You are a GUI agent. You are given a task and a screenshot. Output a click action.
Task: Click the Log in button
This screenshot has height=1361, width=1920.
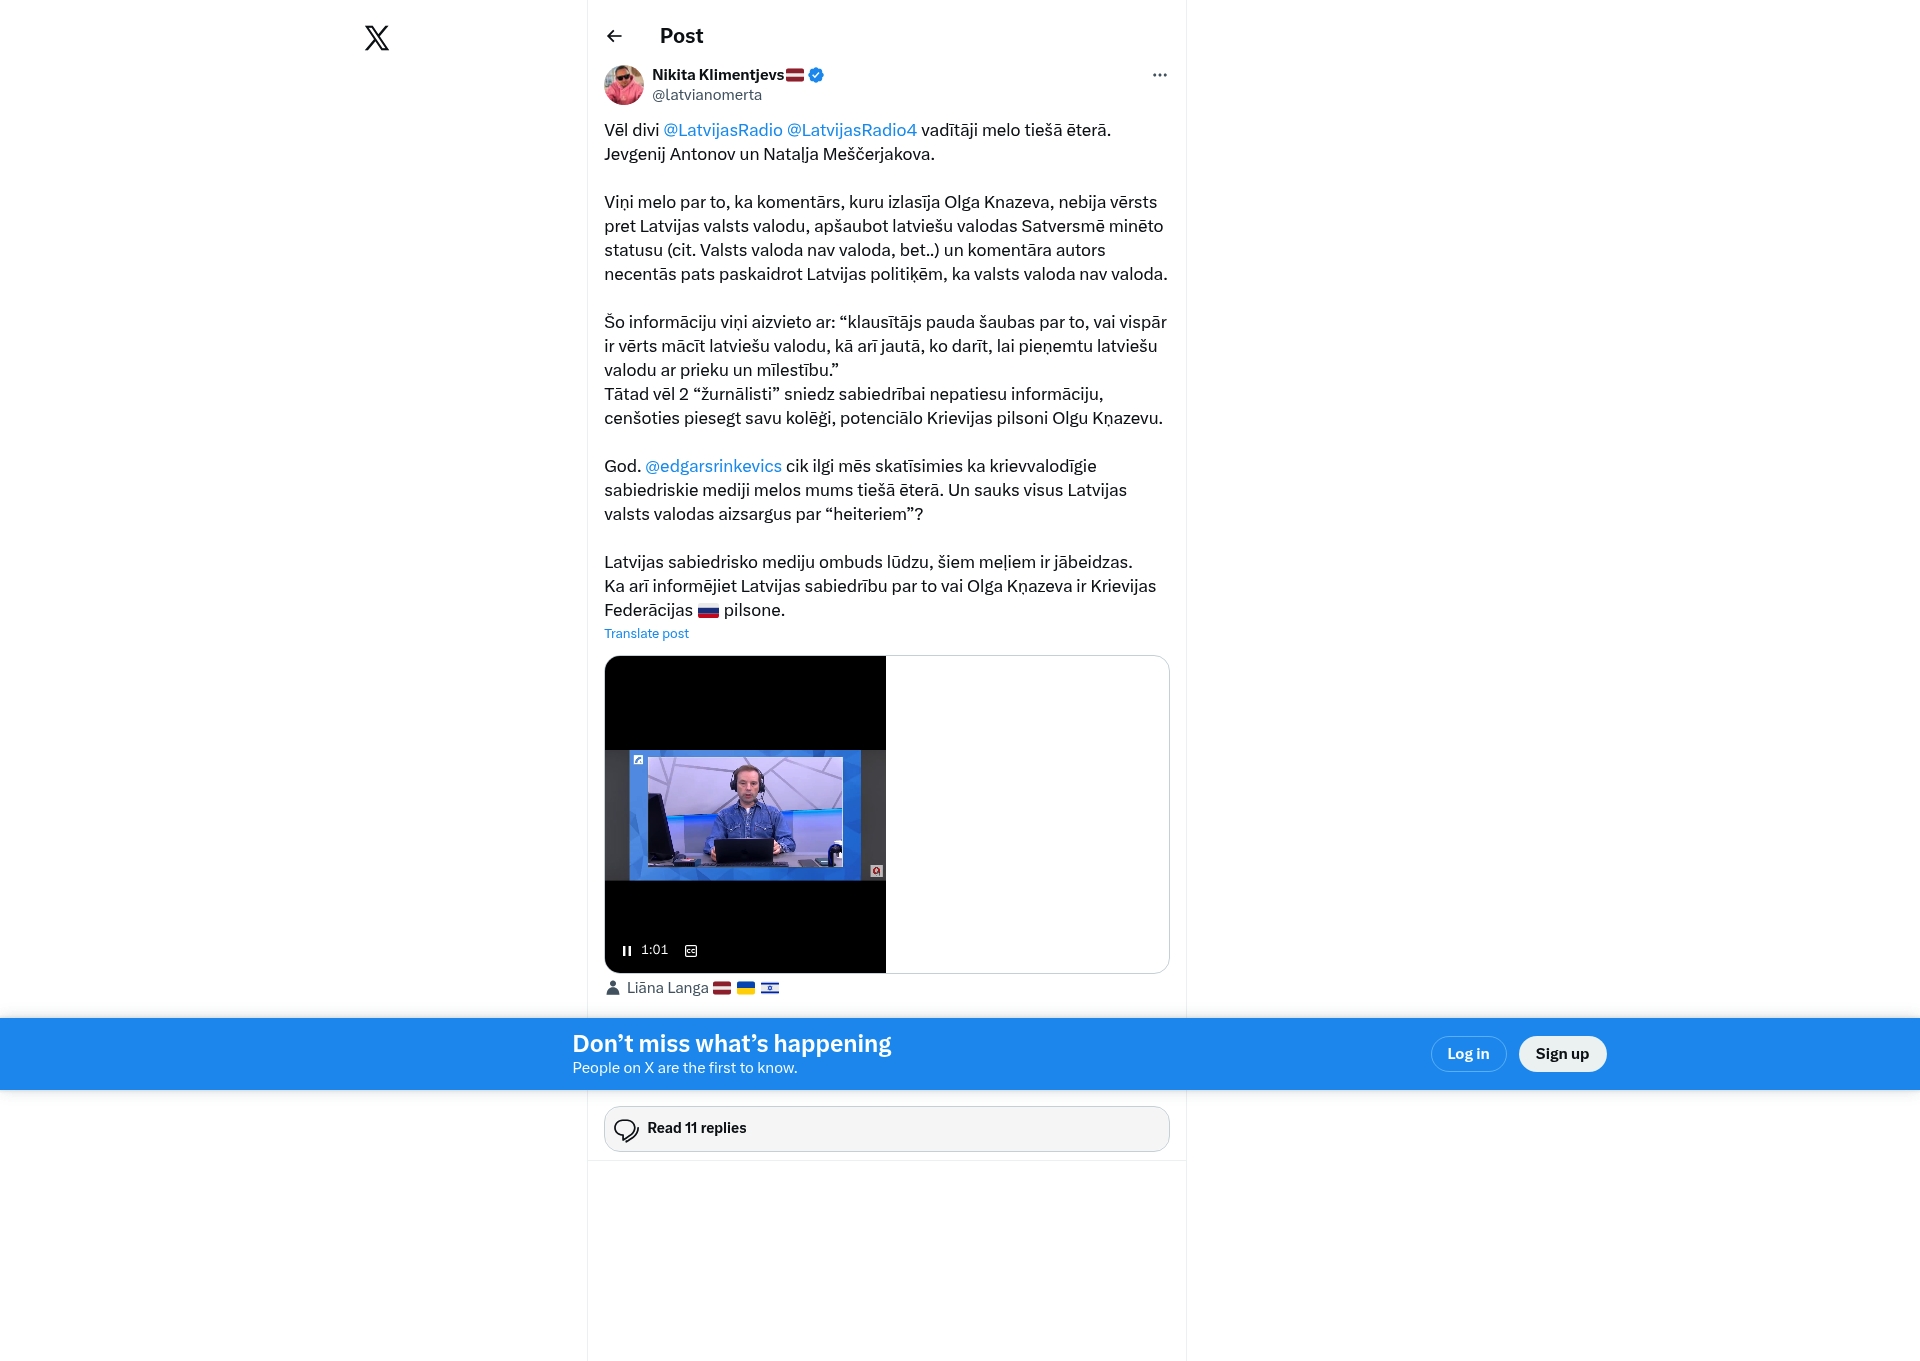[1468, 1054]
